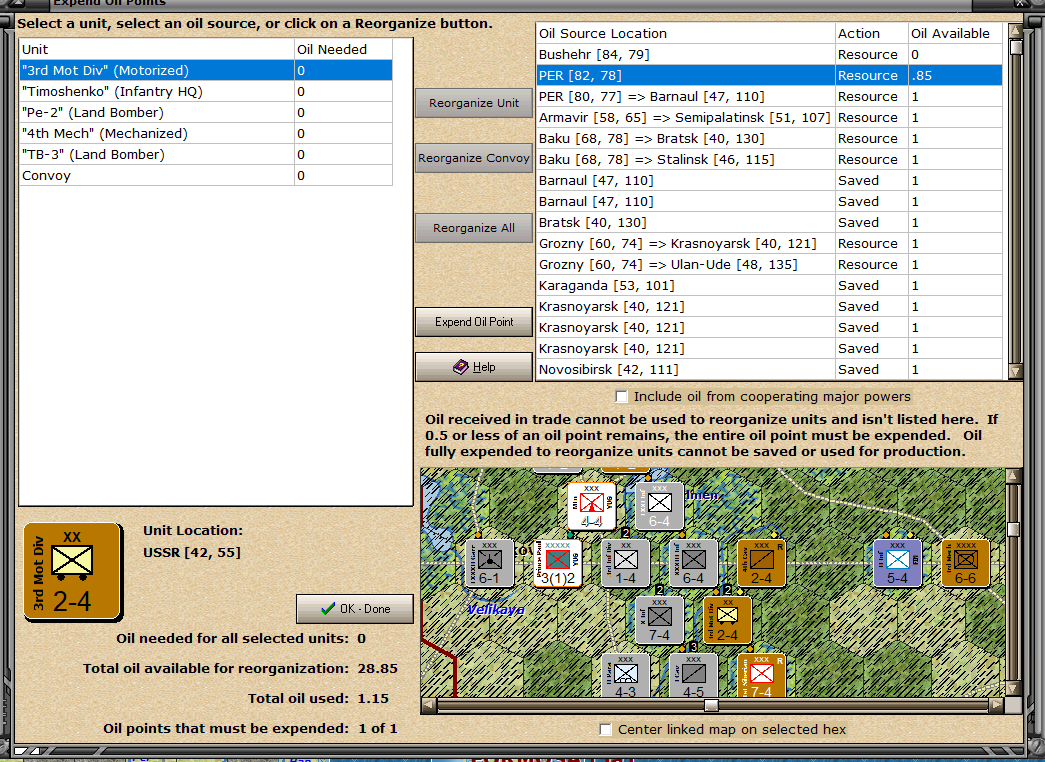Select the Yugoslav 4-4 mountain corps counter
The image size is (1045, 762).
591,507
